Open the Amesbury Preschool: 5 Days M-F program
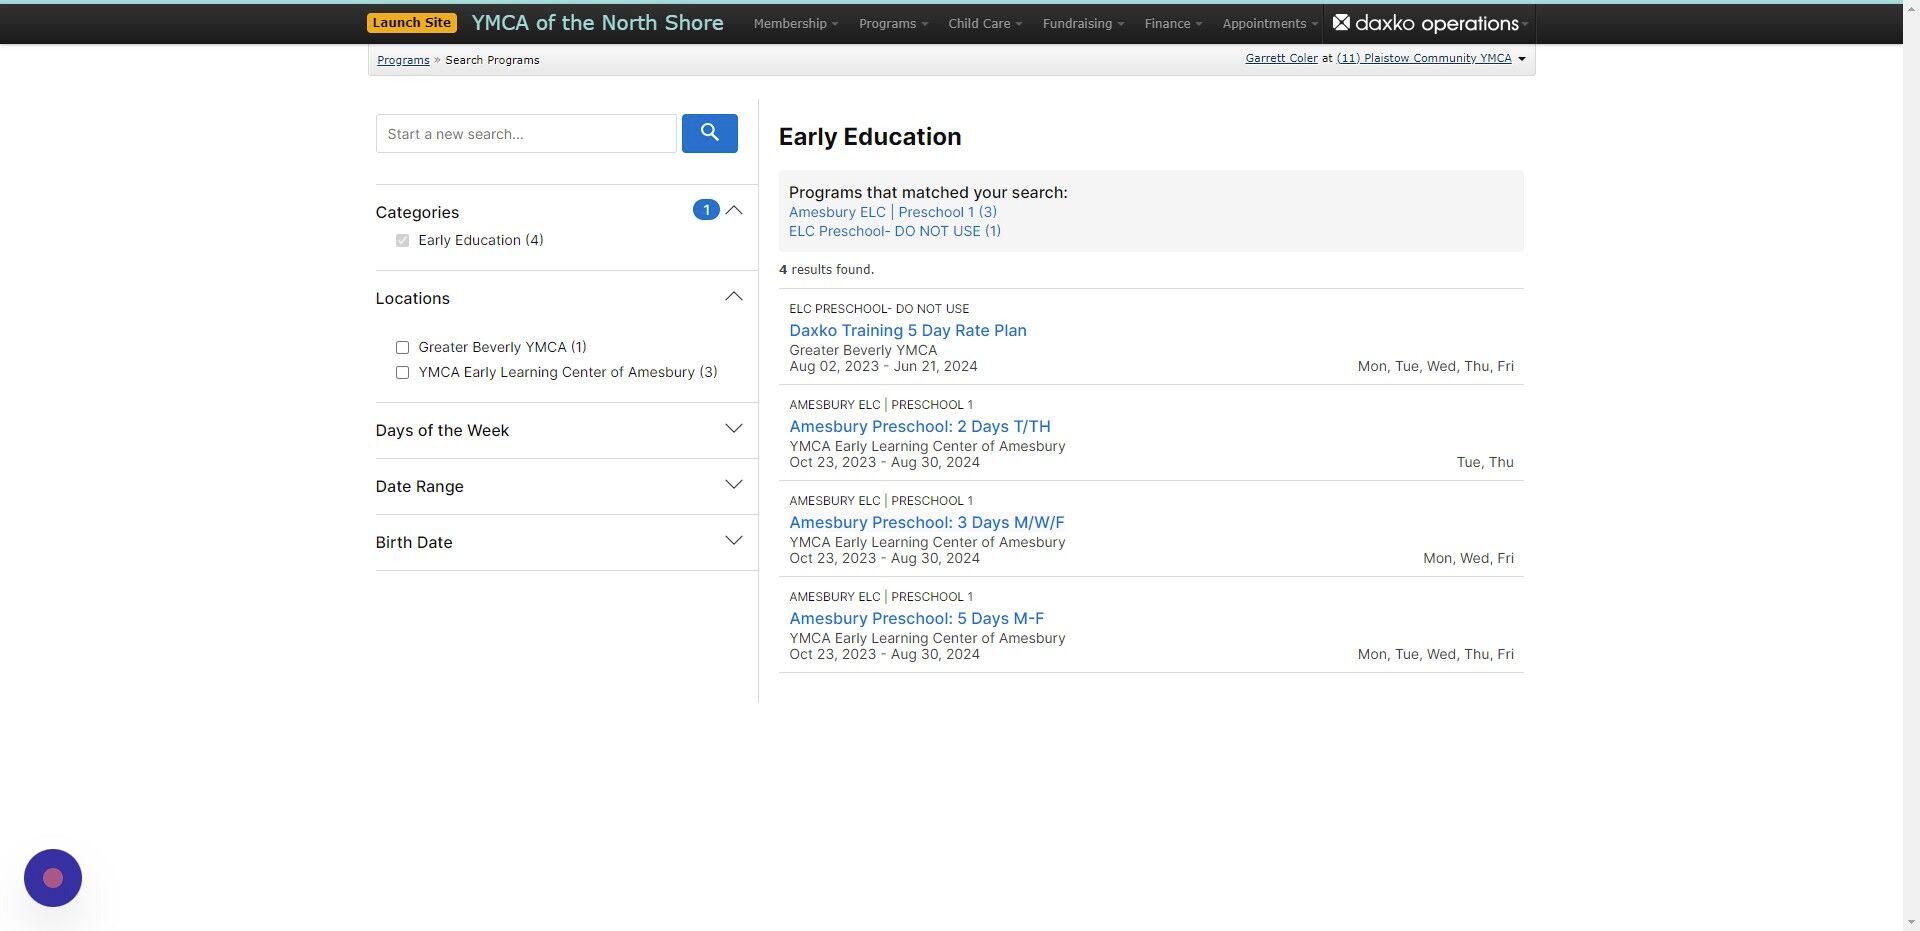 tap(916, 618)
